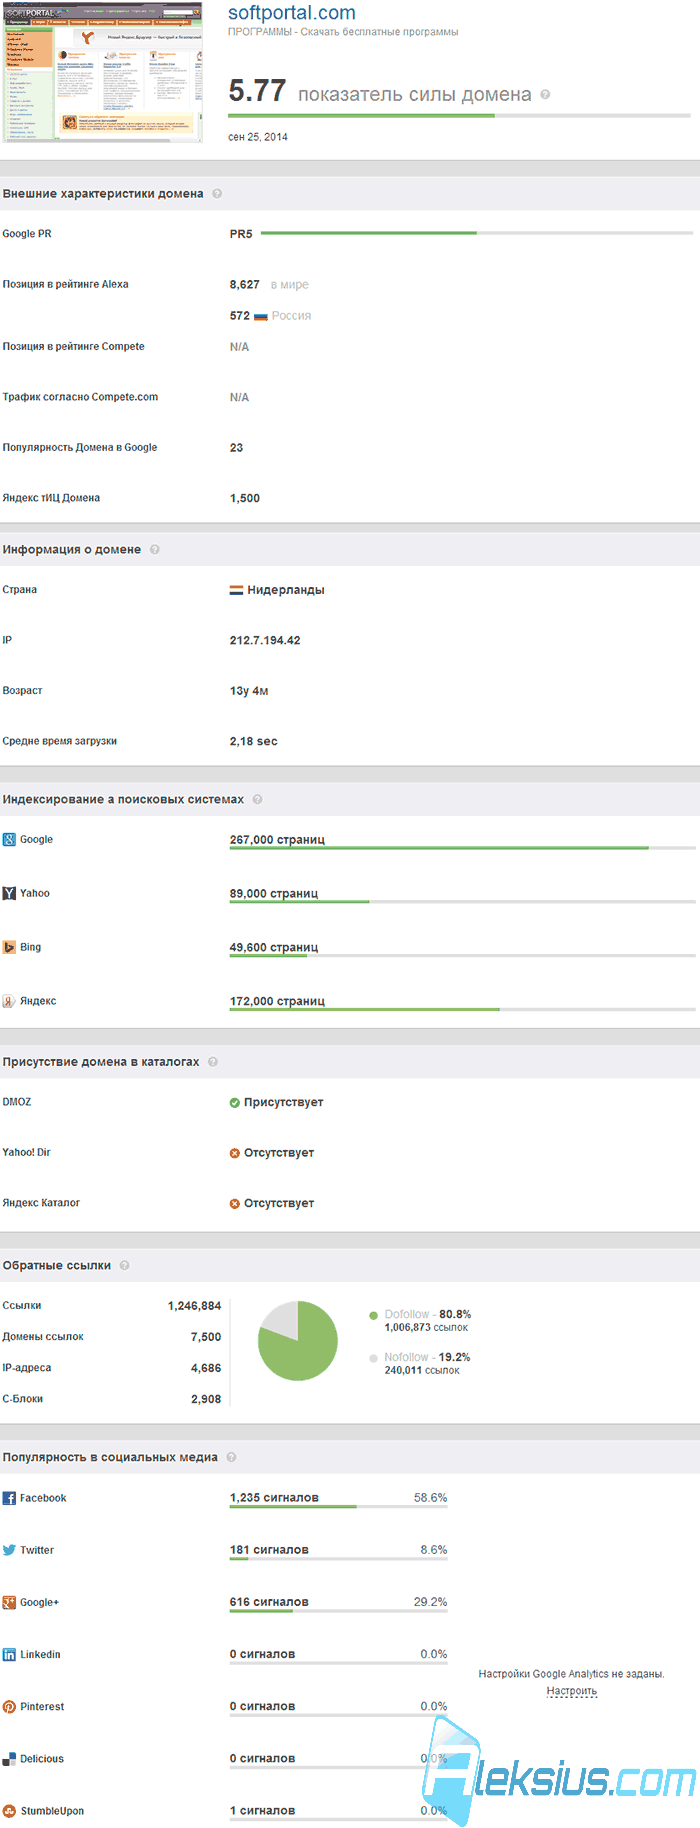The width and height of the screenshot is (700, 1828).
Task: Click the Russia flag icon
Action: [x=261, y=316]
